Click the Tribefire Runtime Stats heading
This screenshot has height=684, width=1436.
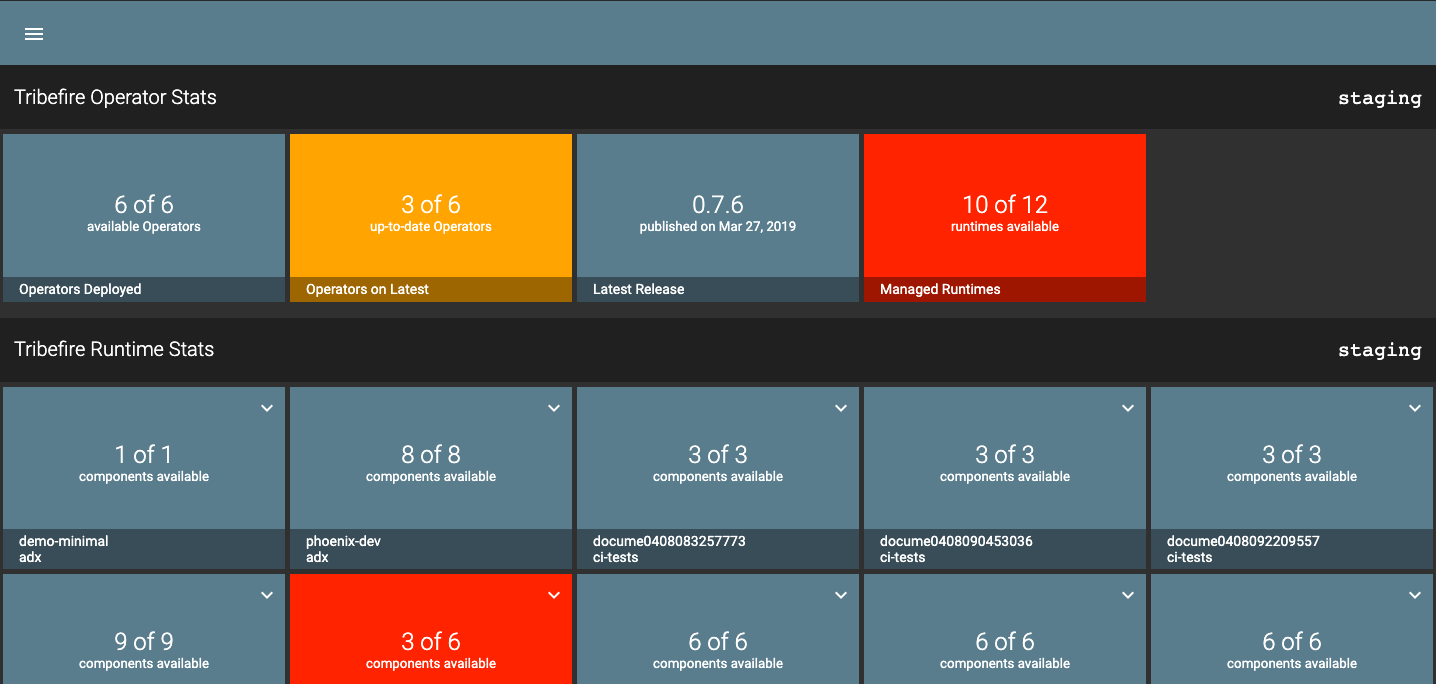pos(114,349)
